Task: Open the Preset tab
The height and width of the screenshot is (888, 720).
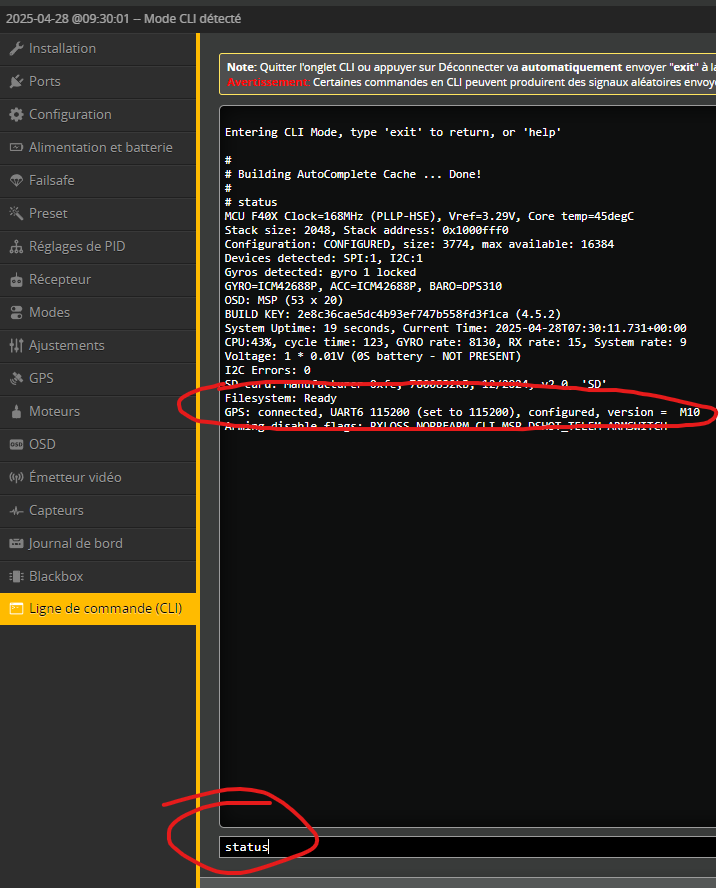Action: (x=48, y=214)
